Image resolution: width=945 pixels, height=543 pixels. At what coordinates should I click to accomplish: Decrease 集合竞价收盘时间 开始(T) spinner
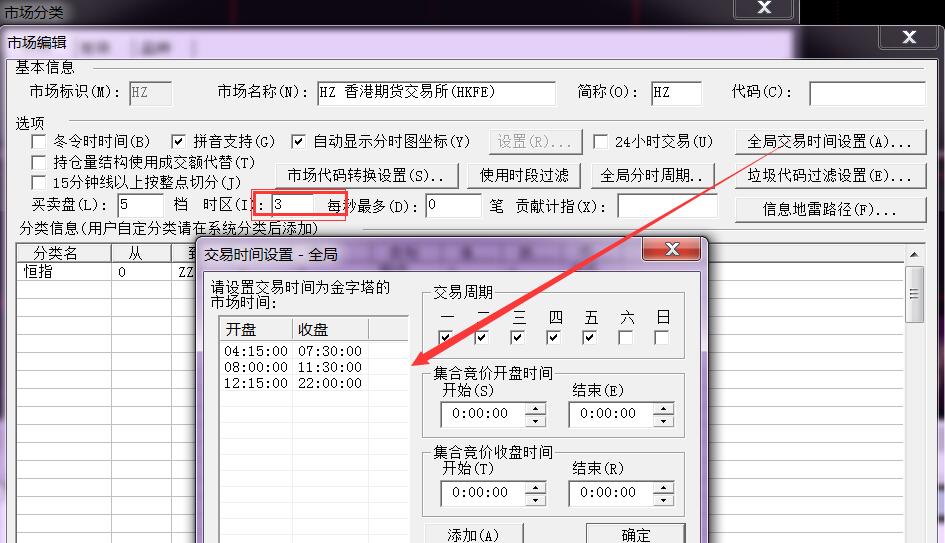pyautogui.click(x=535, y=500)
